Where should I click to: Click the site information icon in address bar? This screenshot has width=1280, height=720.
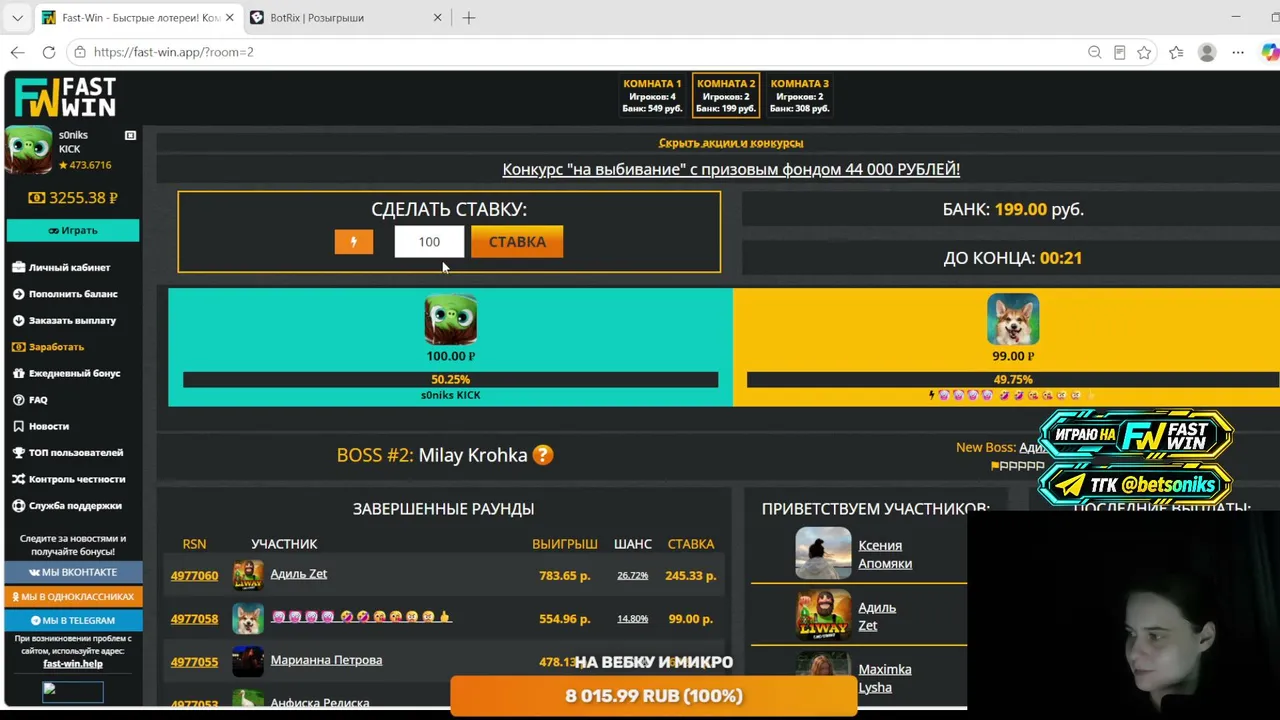80,52
